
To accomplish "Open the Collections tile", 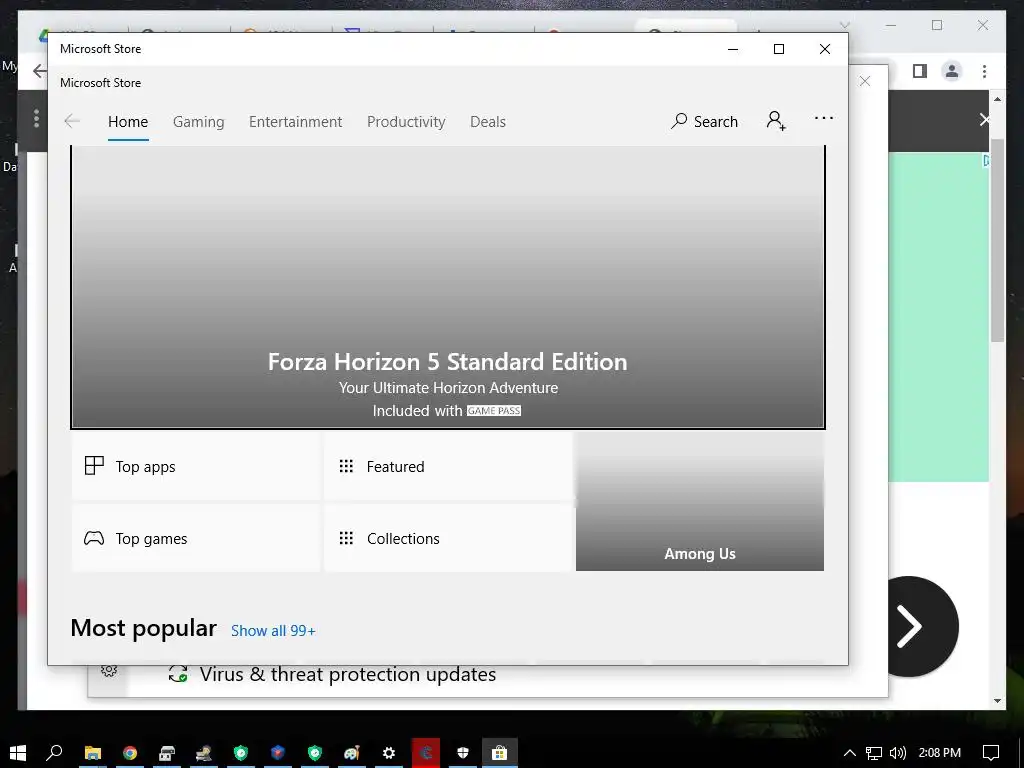I will click(x=448, y=538).
